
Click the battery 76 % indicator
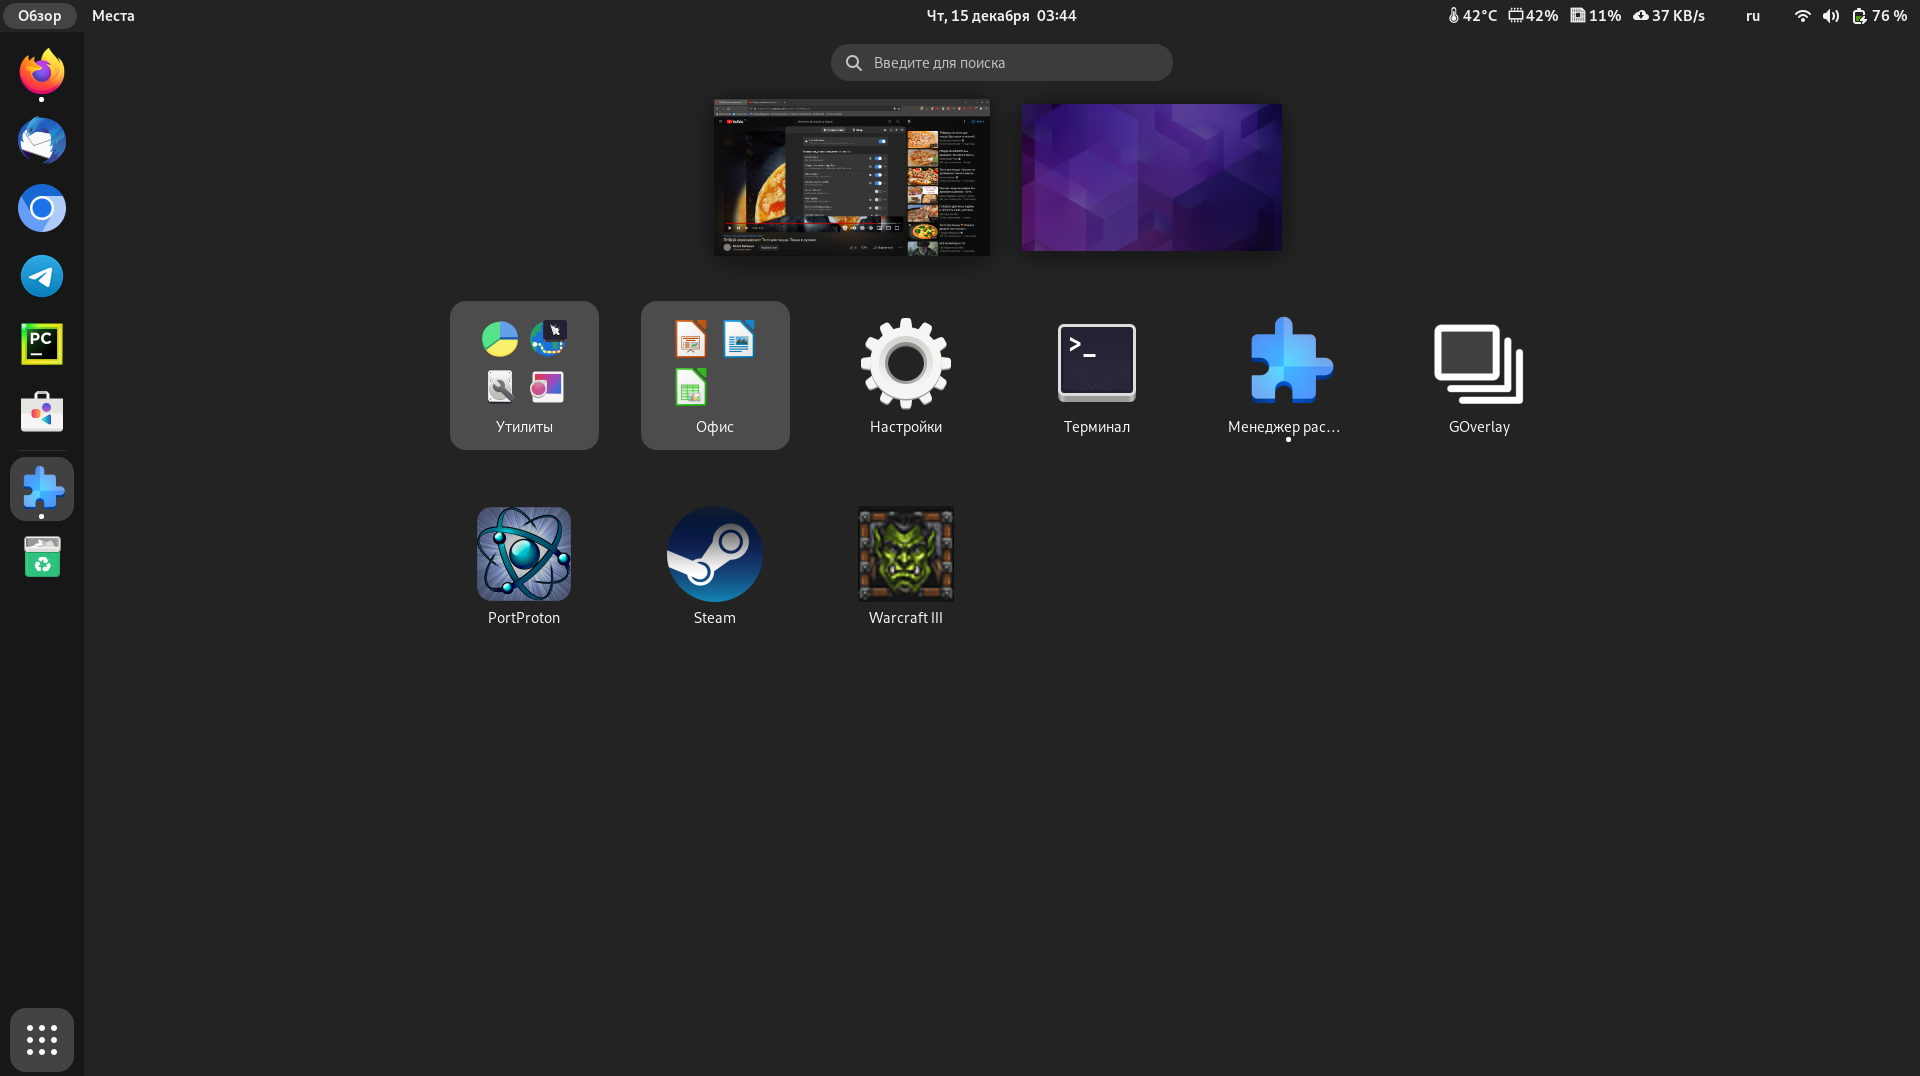pyautogui.click(x=1880, y=16)
